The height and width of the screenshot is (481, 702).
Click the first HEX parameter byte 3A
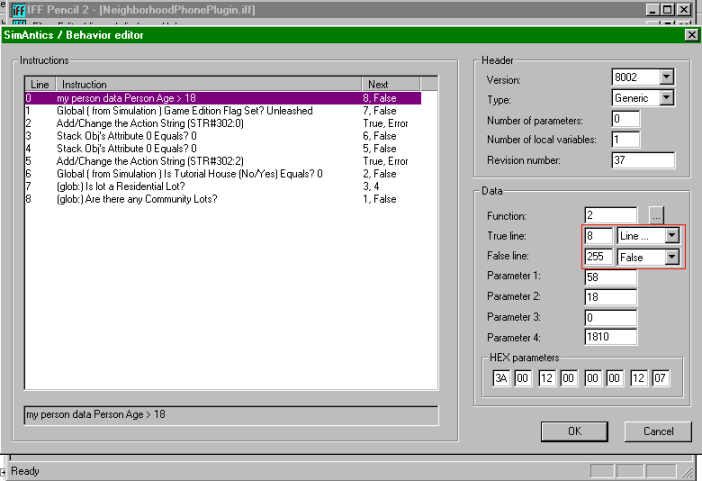(x=501, y=379)
